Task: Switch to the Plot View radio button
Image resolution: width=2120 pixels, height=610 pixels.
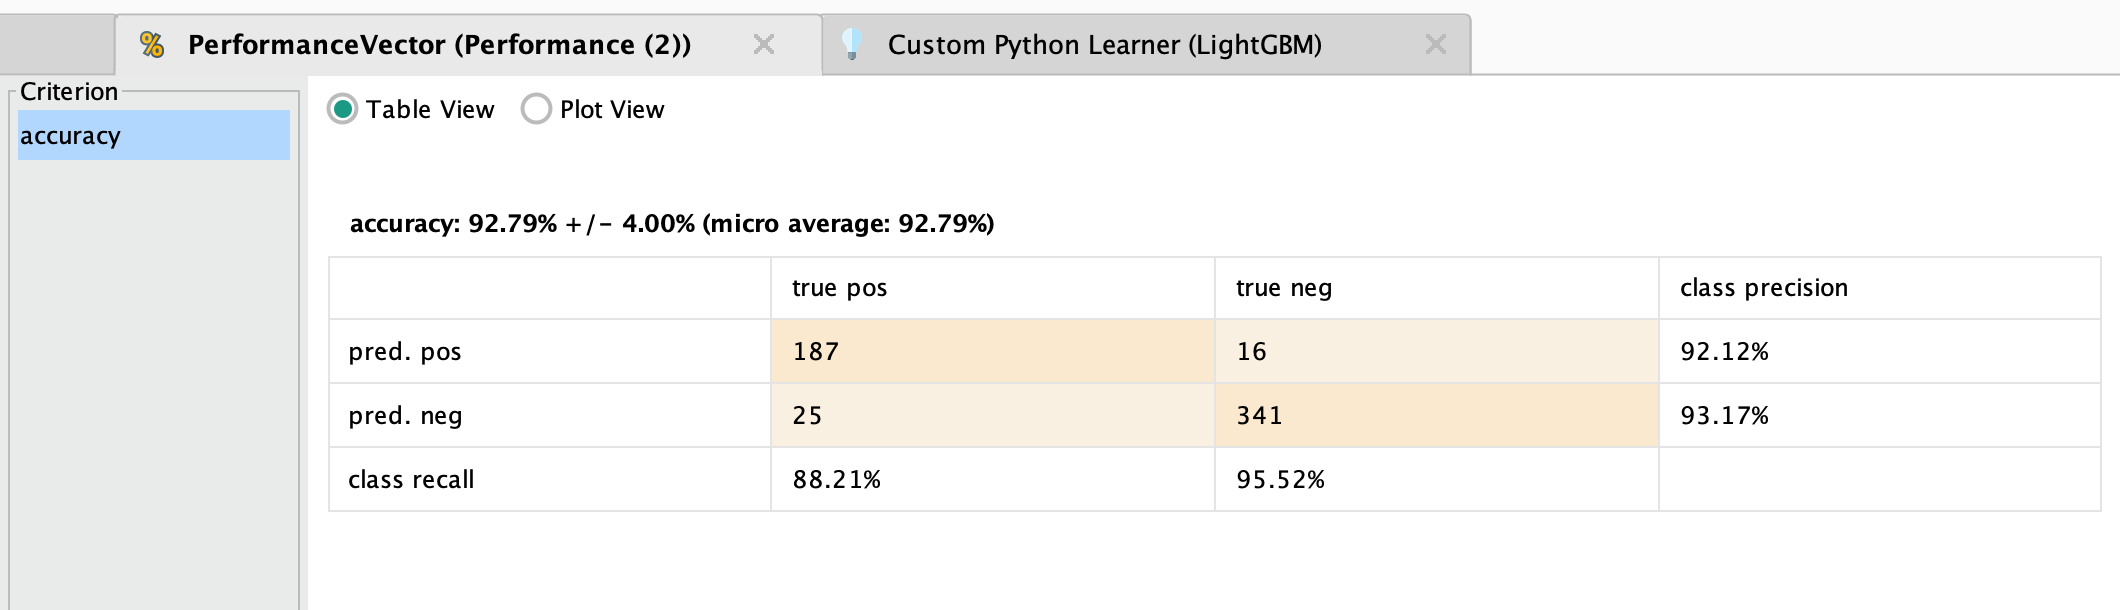Action: click(x=536, y=109)
